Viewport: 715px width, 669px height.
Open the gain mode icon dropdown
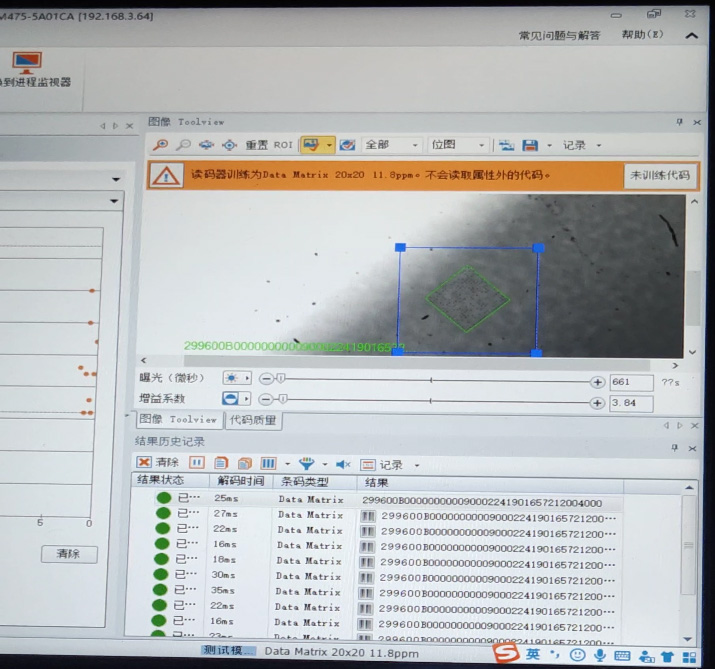(236, 399)
